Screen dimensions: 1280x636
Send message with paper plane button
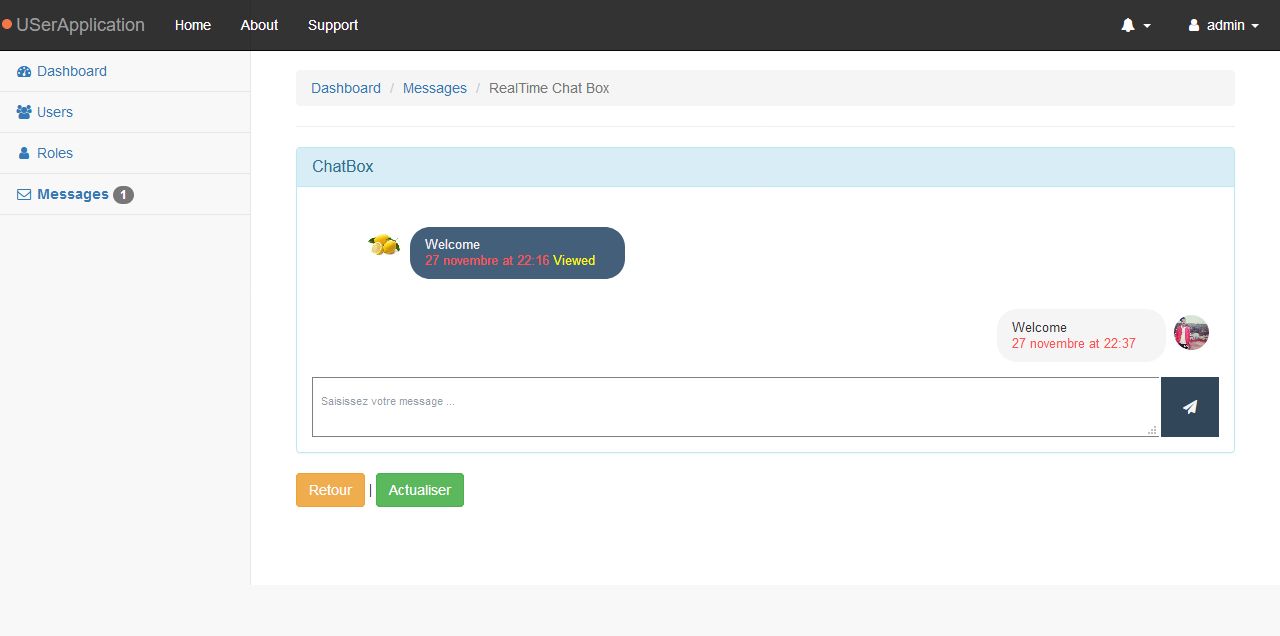coord(1190,407)
